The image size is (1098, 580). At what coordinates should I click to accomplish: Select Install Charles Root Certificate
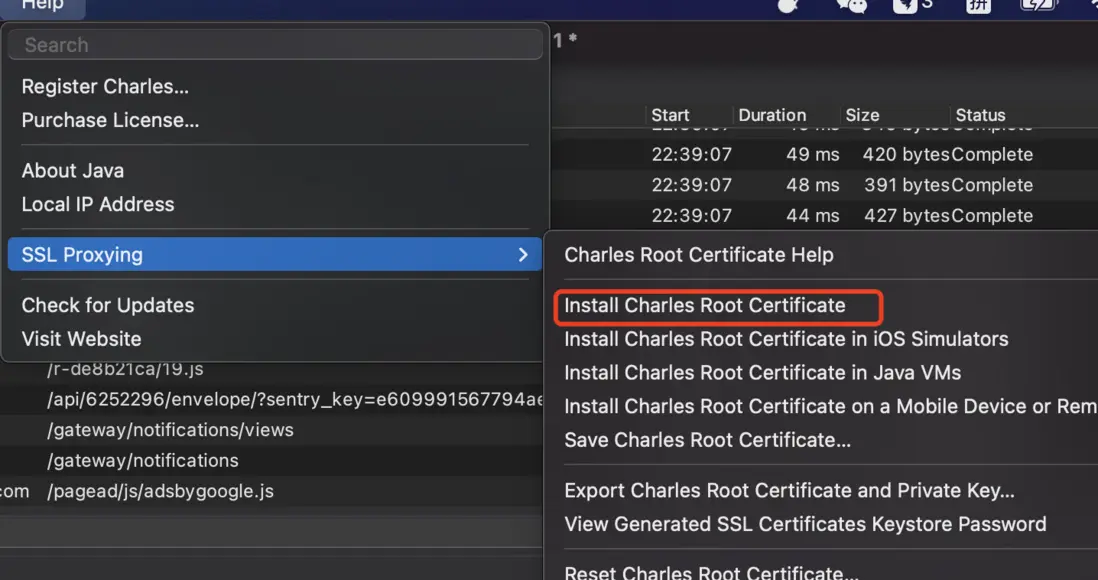tap(705, 306)
